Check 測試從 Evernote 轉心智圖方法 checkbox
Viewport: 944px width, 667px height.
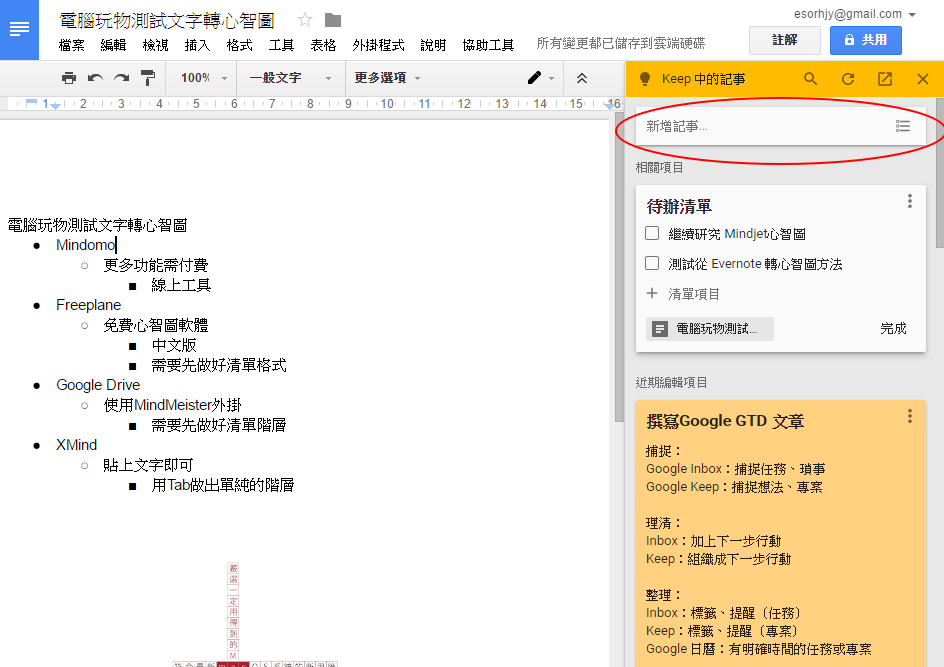651,263
